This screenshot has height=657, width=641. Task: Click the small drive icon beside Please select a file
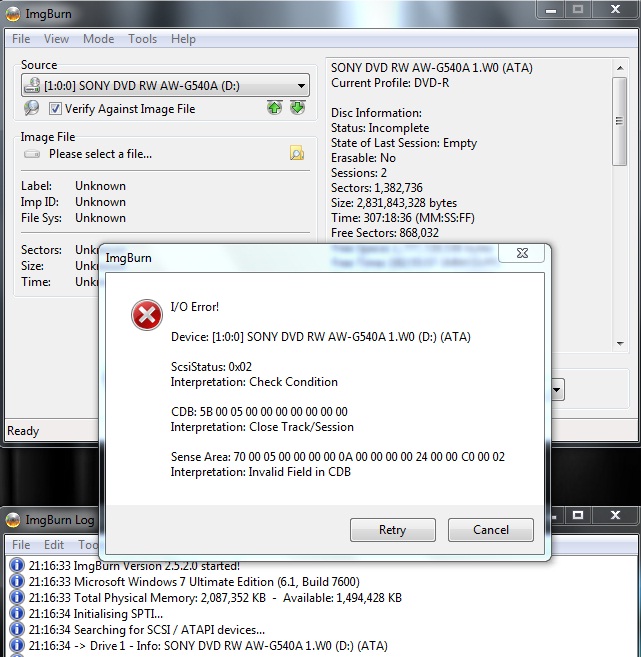32,154
